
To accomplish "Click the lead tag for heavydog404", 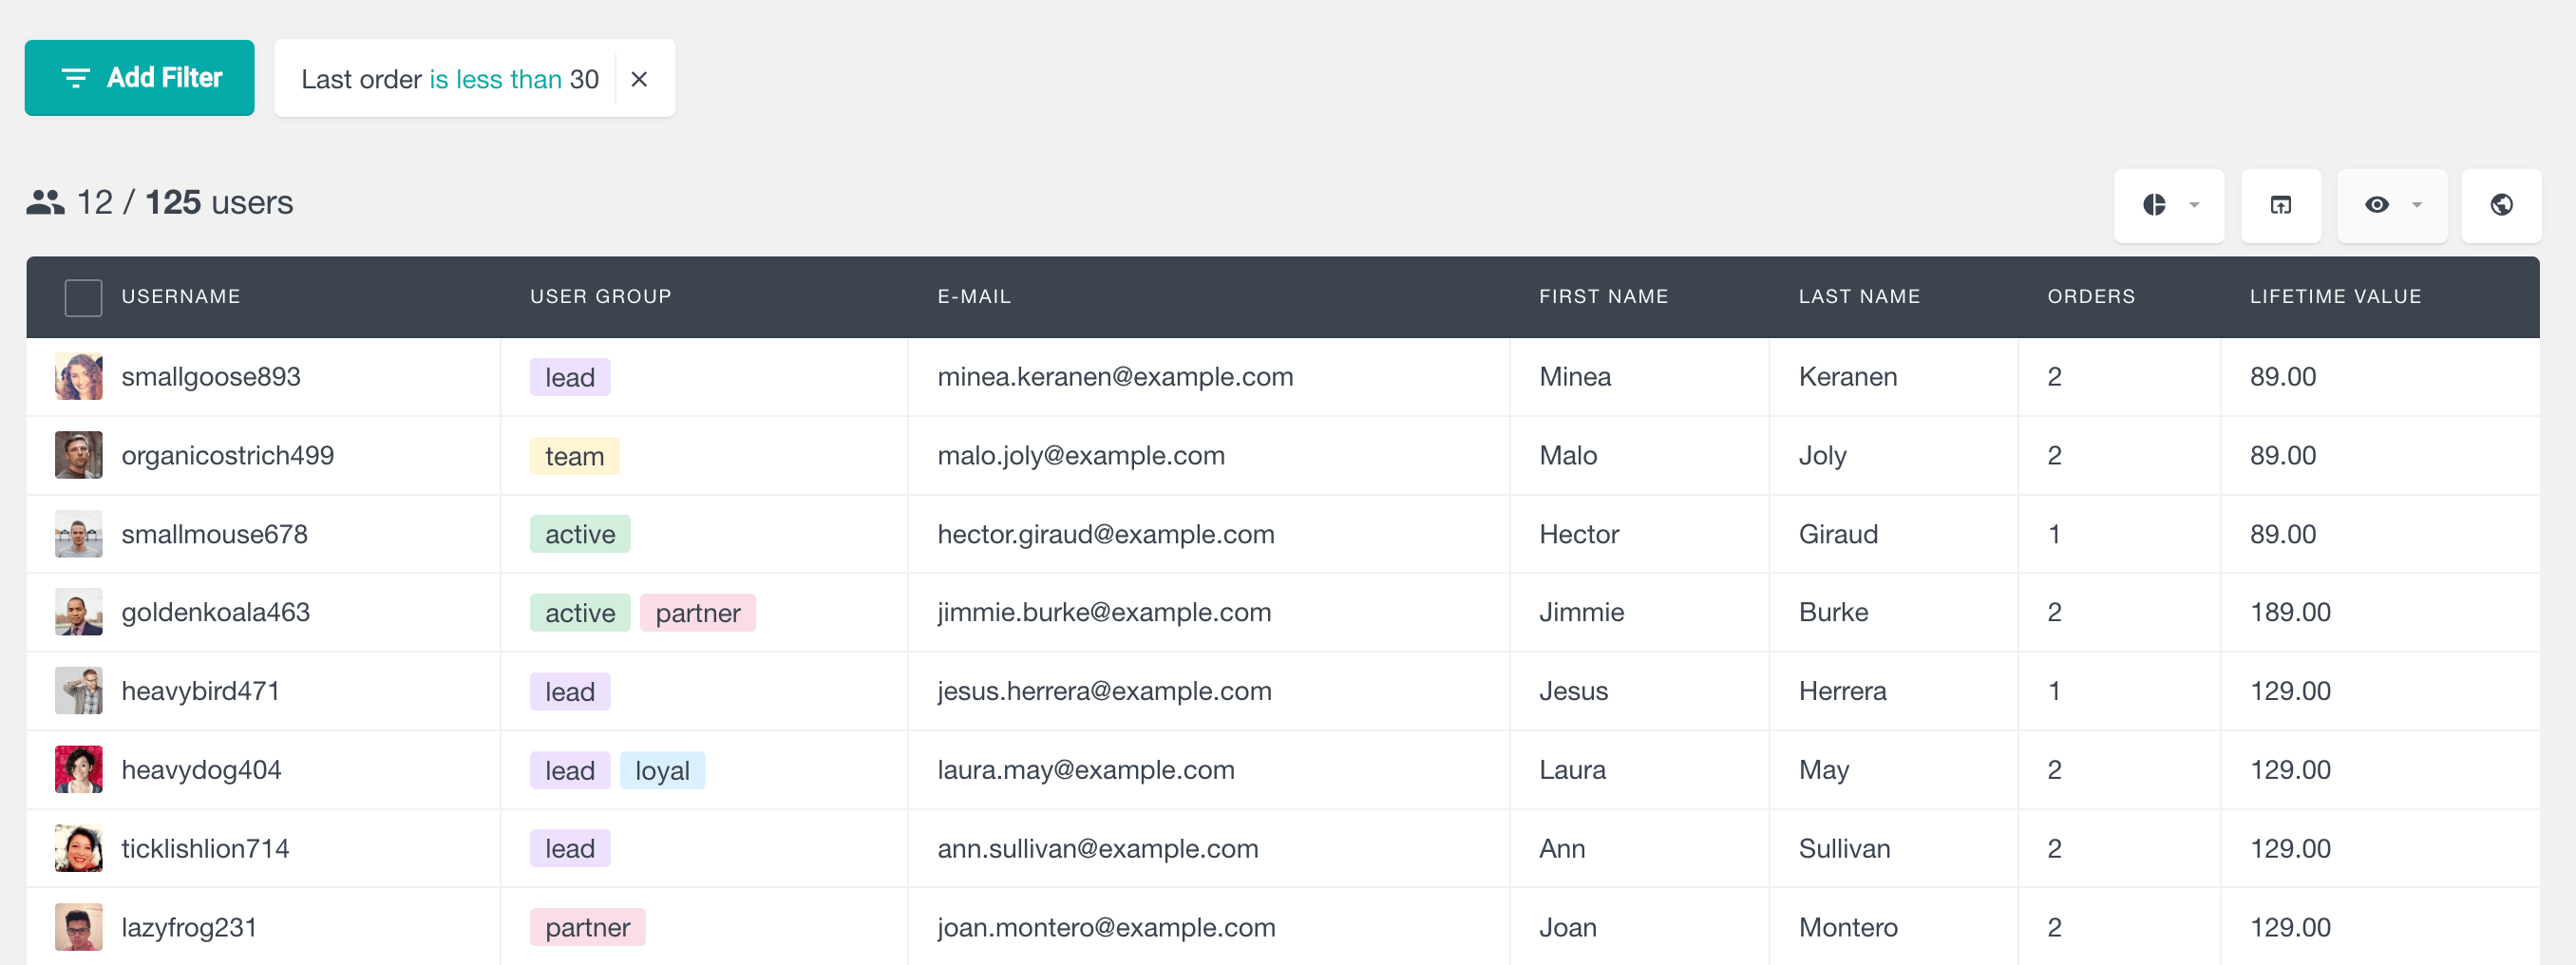I will (x=570, y=771).
